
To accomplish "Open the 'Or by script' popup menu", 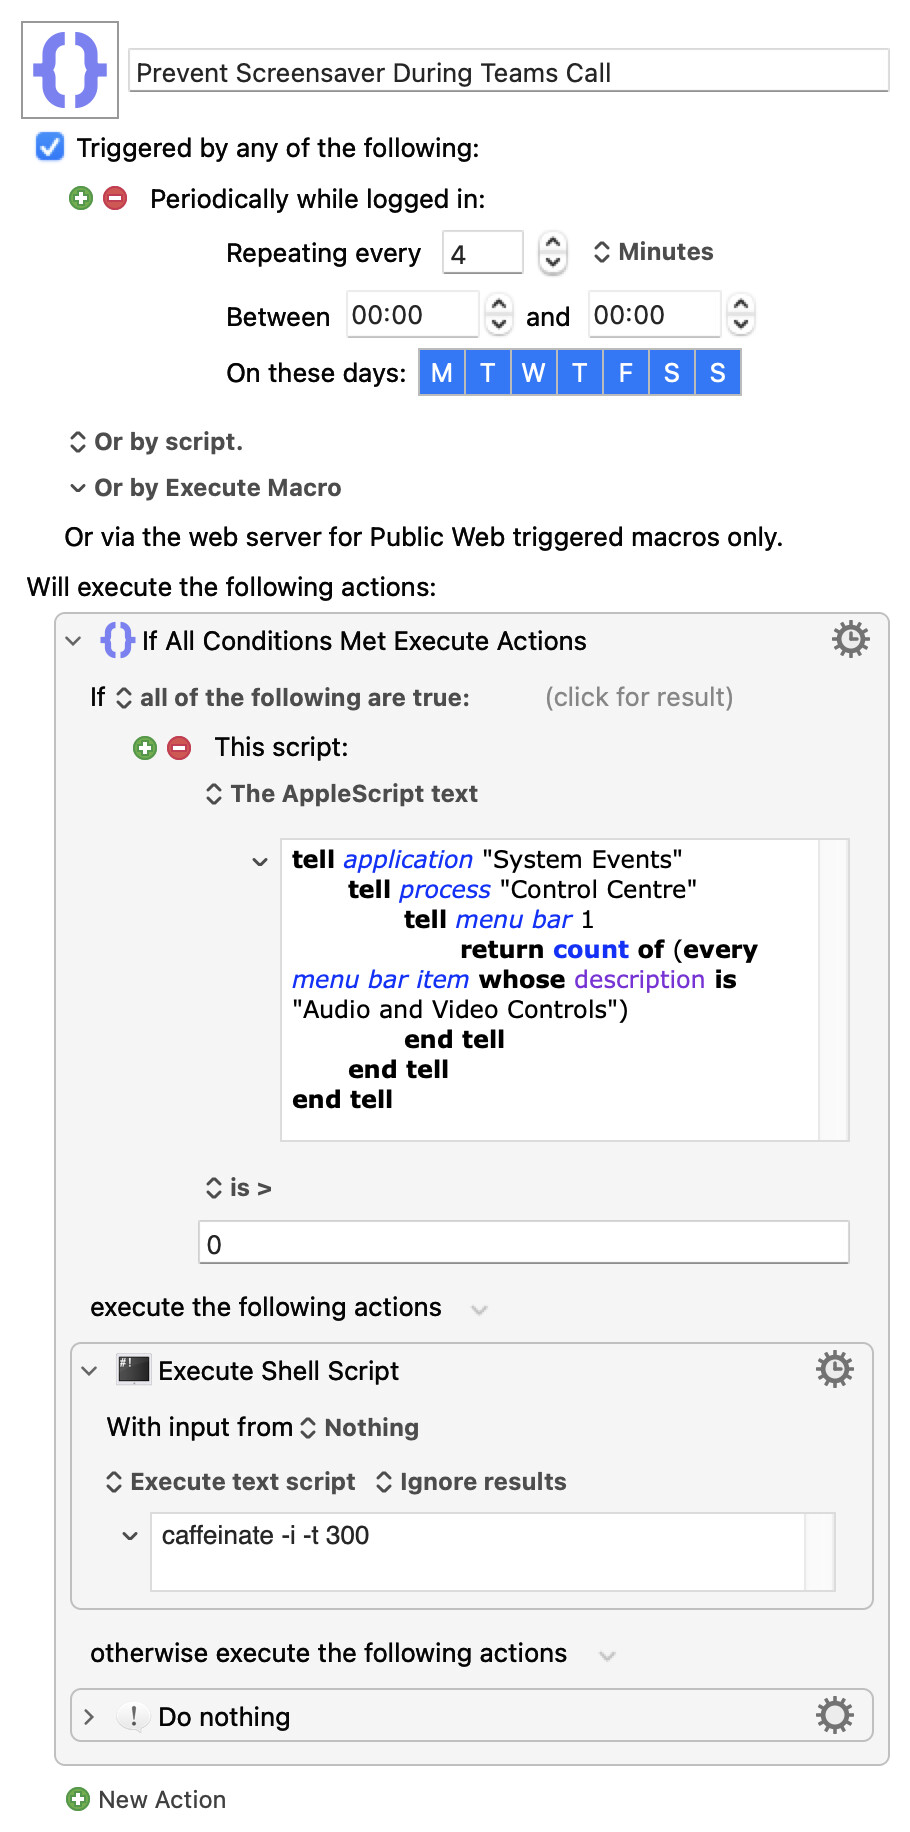I will (156, 442).
